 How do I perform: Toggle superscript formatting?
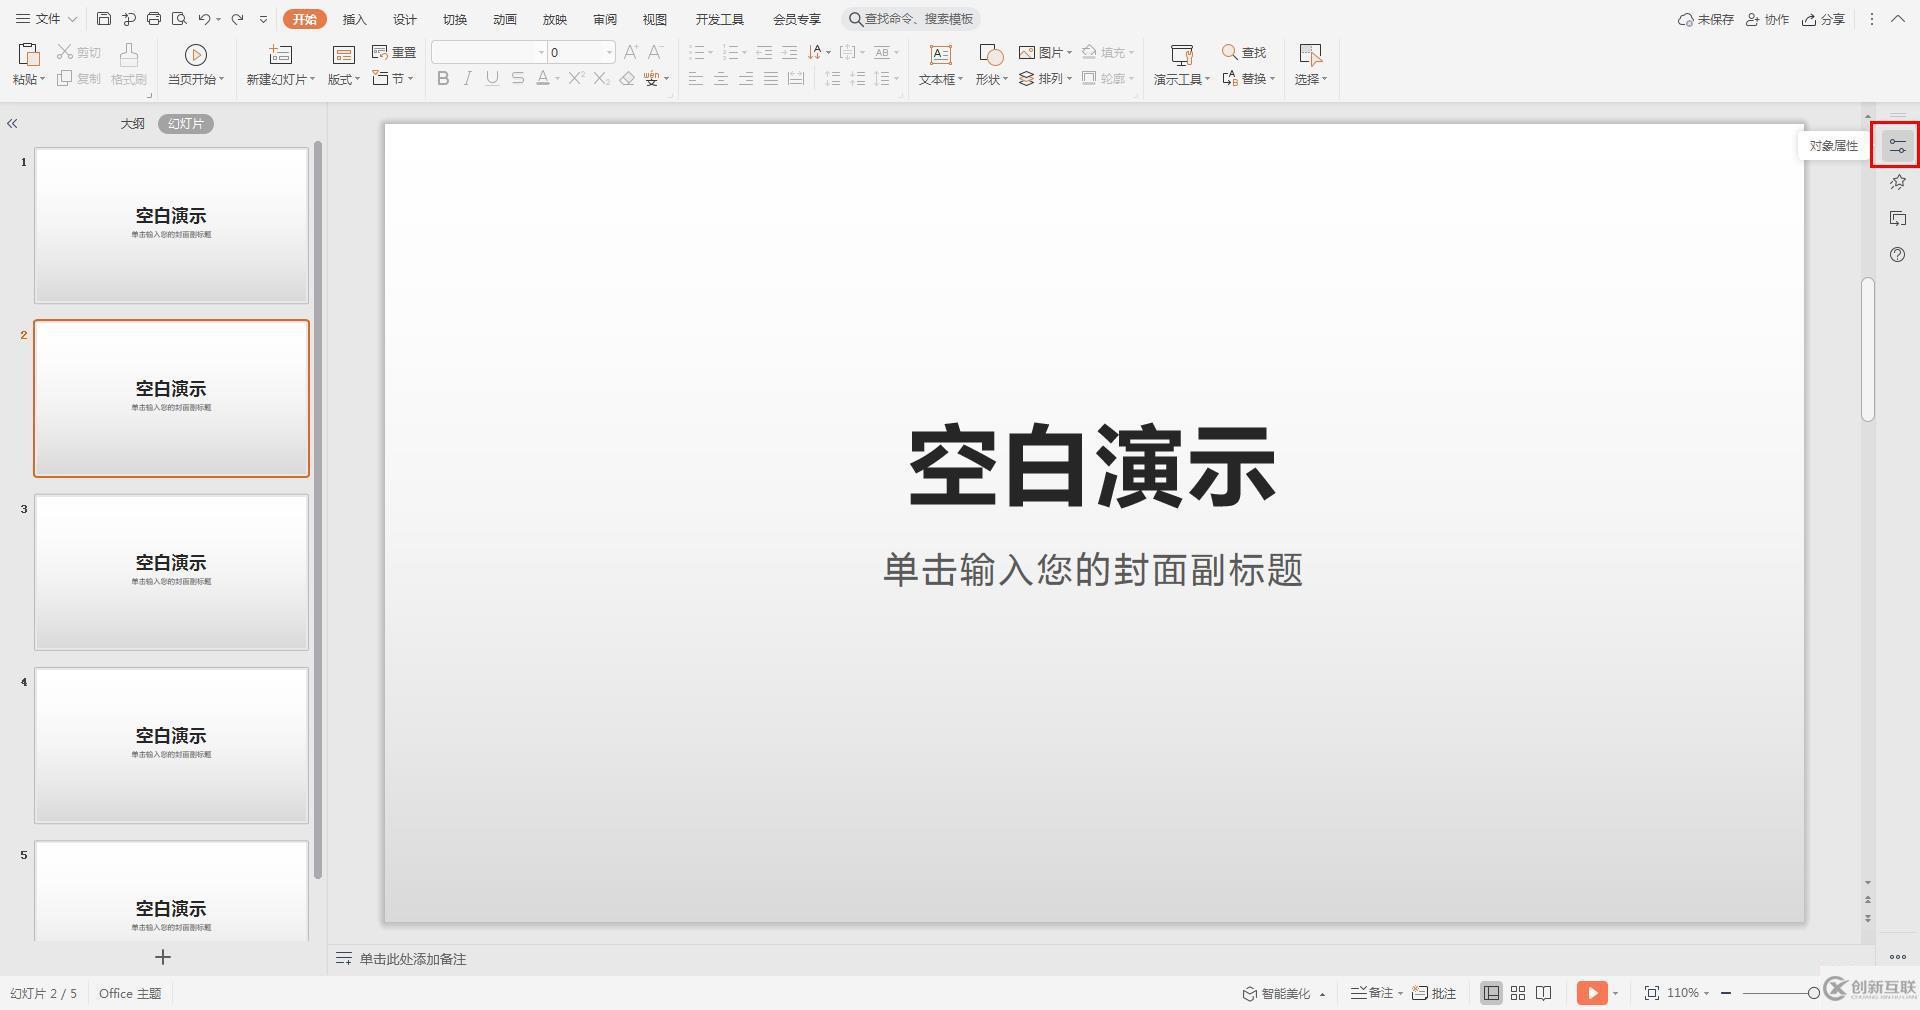coord(576,78)
